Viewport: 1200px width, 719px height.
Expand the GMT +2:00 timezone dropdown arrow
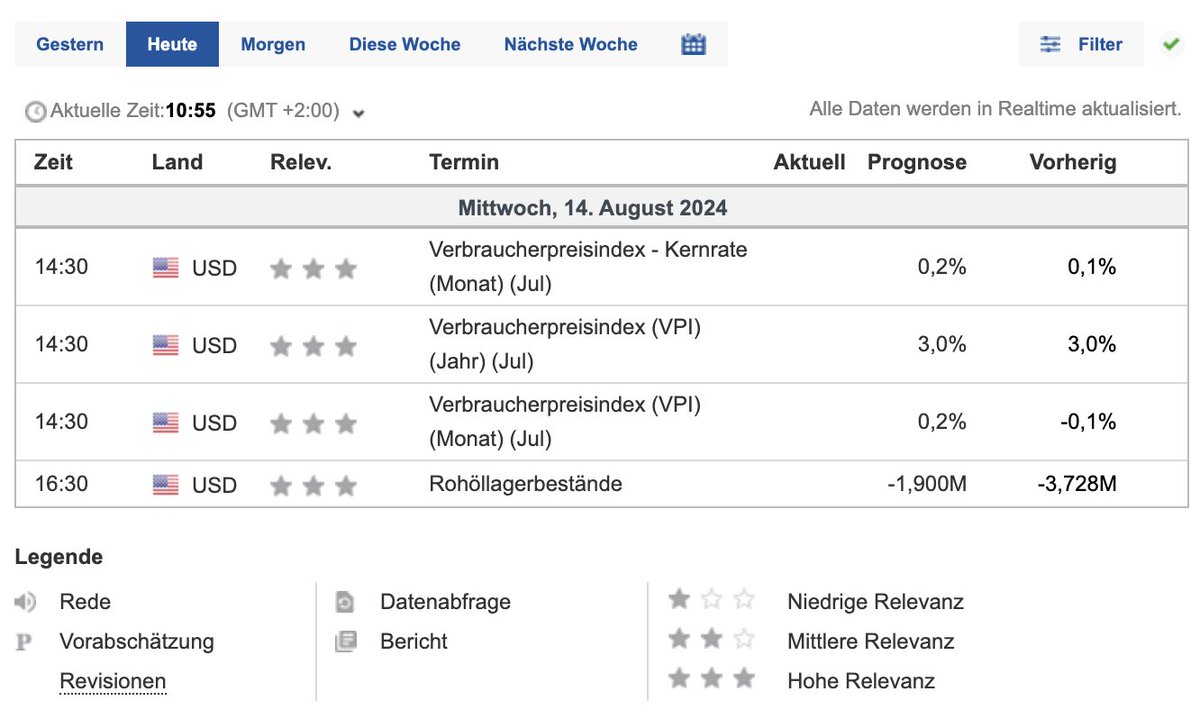click(x=359, y=113)
